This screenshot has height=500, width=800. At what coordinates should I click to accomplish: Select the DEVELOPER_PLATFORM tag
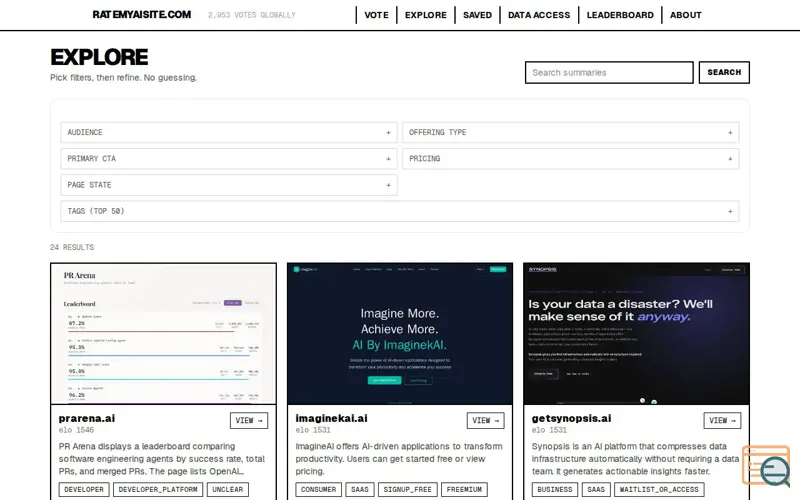158,489
